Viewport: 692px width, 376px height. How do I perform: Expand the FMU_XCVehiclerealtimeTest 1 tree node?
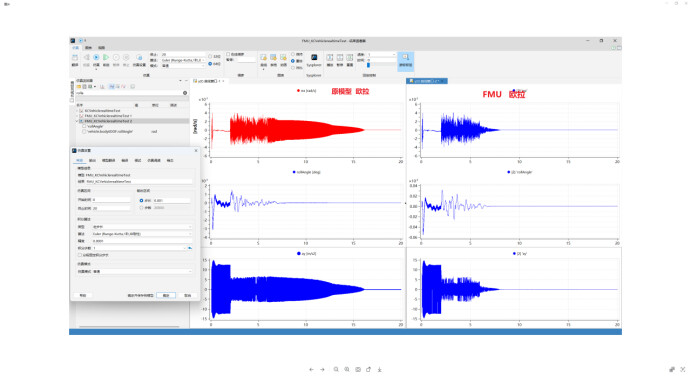tap(77, 116)
